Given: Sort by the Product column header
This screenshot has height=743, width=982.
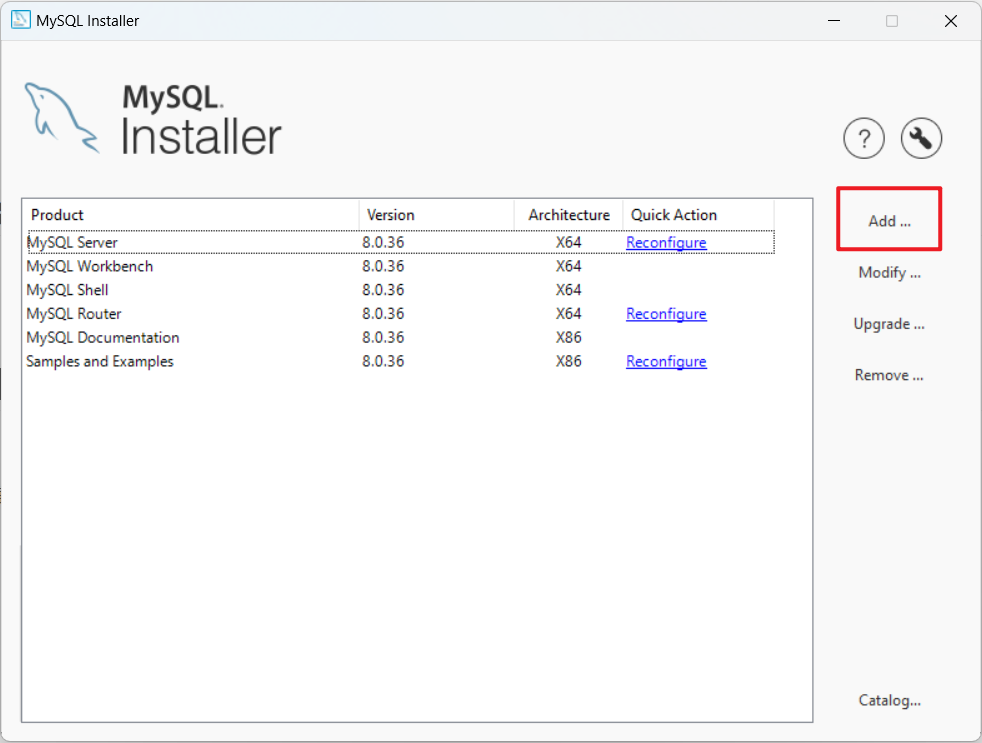Looking at the screenshot, I should pyautogui.click(x=191, y=215).
